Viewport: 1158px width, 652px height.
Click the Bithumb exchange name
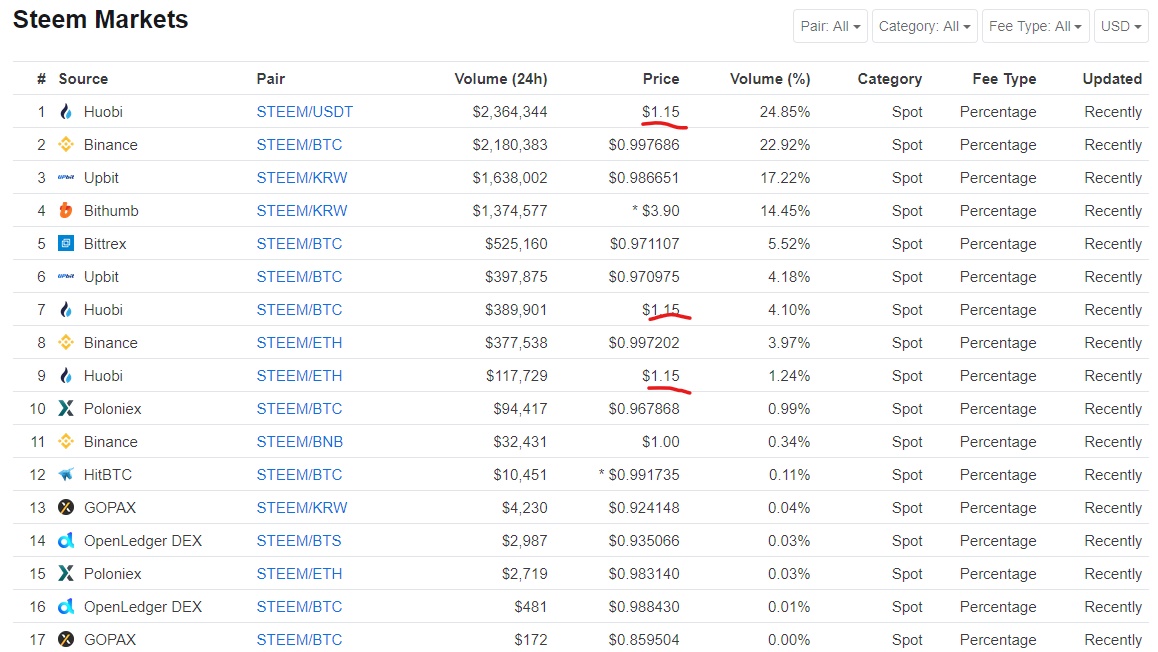(111, 210)
